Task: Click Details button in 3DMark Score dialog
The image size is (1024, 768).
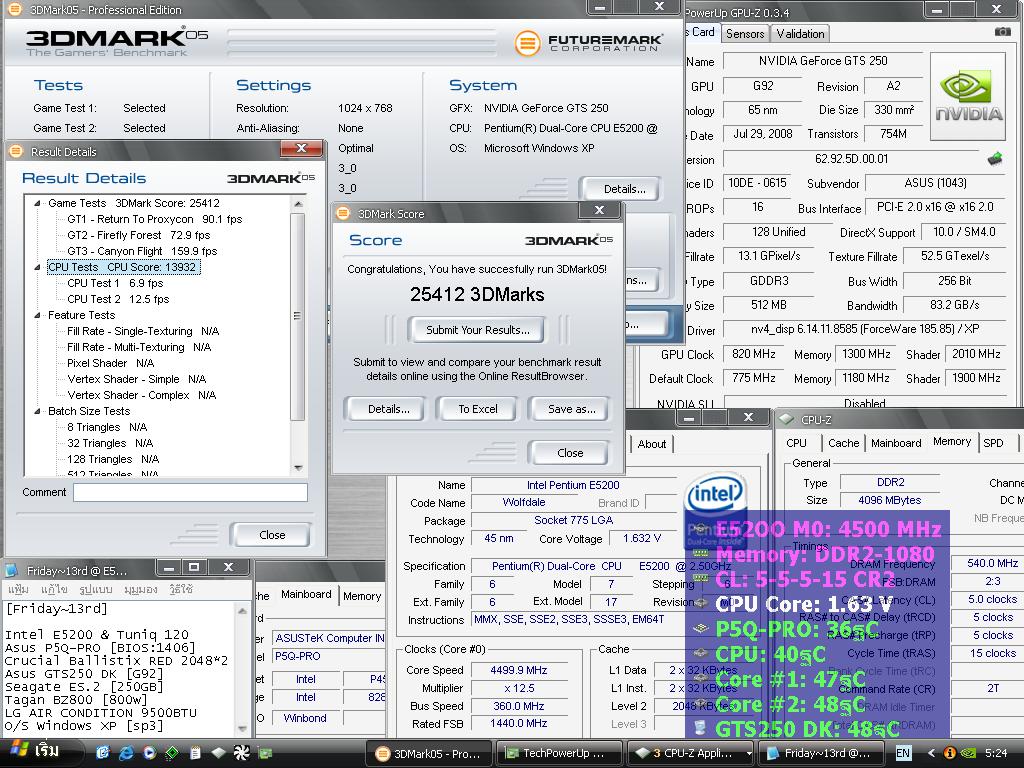Action: pos(389,409)
